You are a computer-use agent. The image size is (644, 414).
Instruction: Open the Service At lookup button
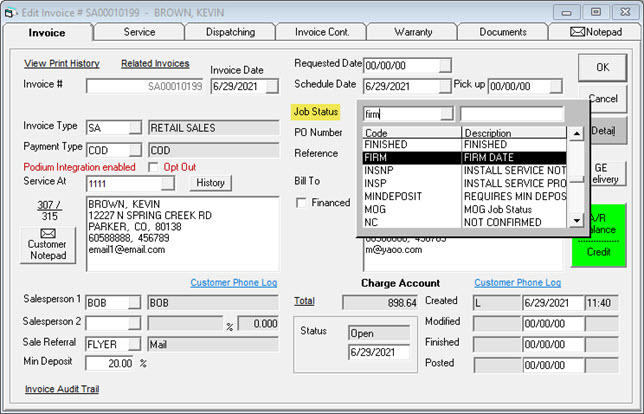tap(168, 183)
